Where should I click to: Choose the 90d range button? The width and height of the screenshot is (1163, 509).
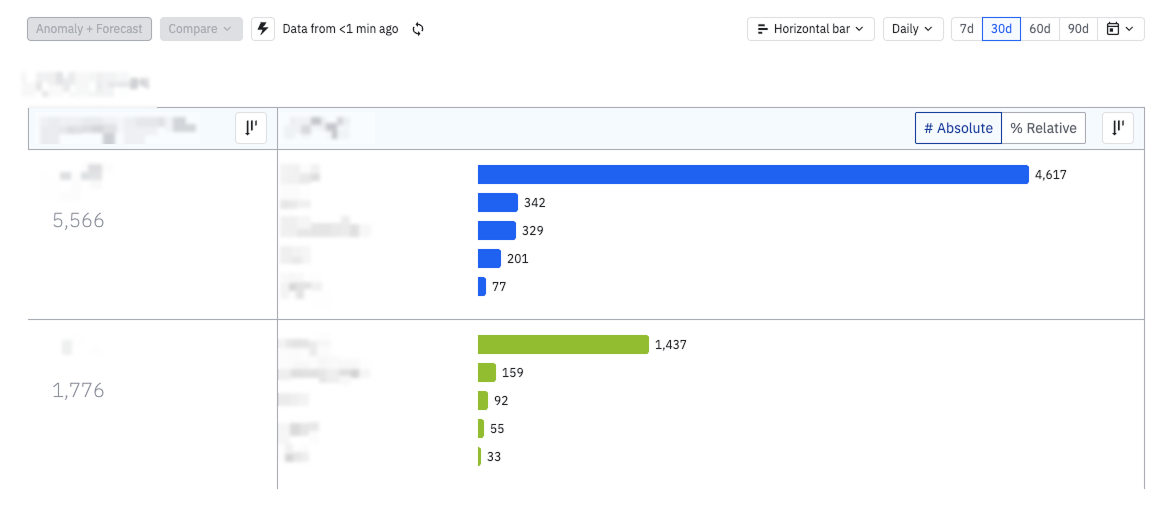pos(1078,29)
